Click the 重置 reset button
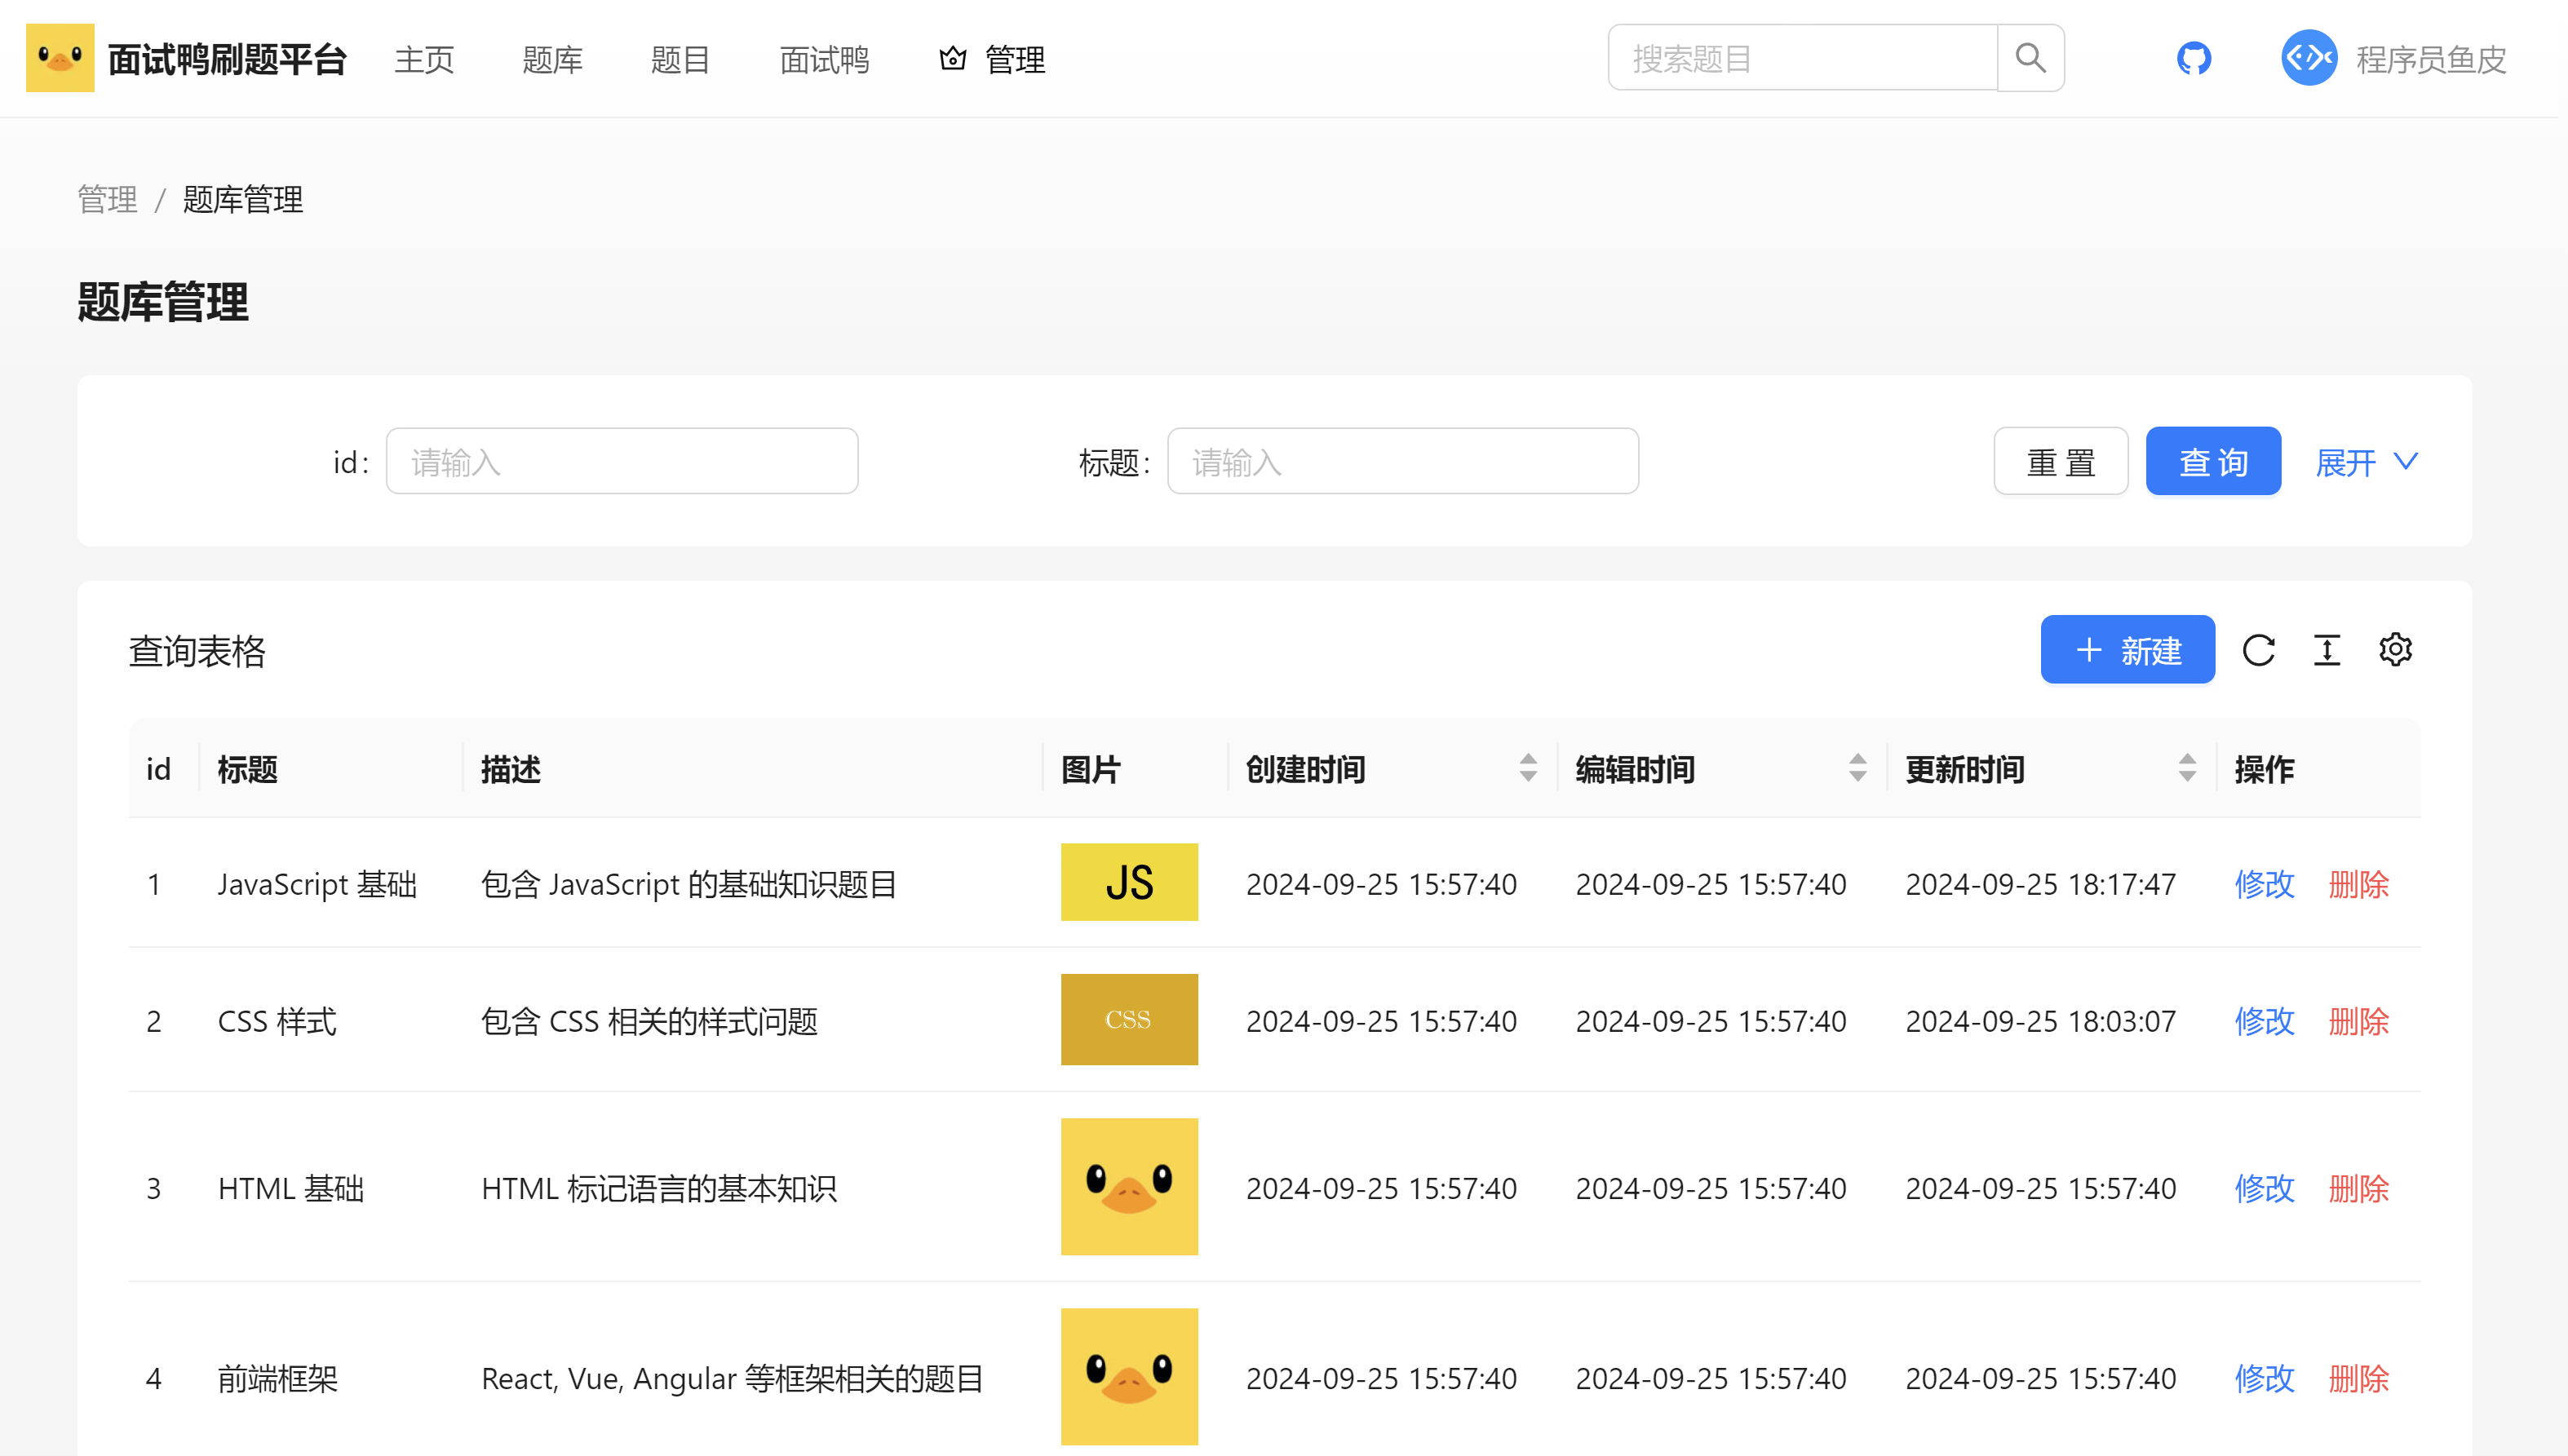 tap(2060, 462)
